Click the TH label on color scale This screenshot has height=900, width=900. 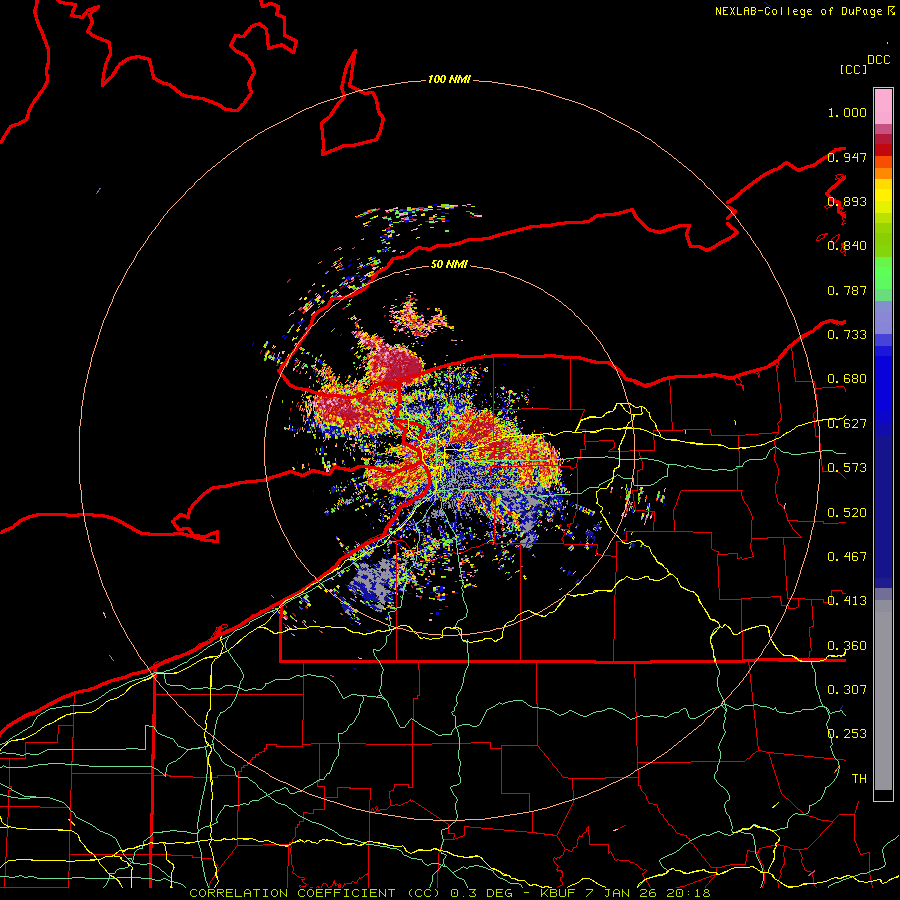859,779
